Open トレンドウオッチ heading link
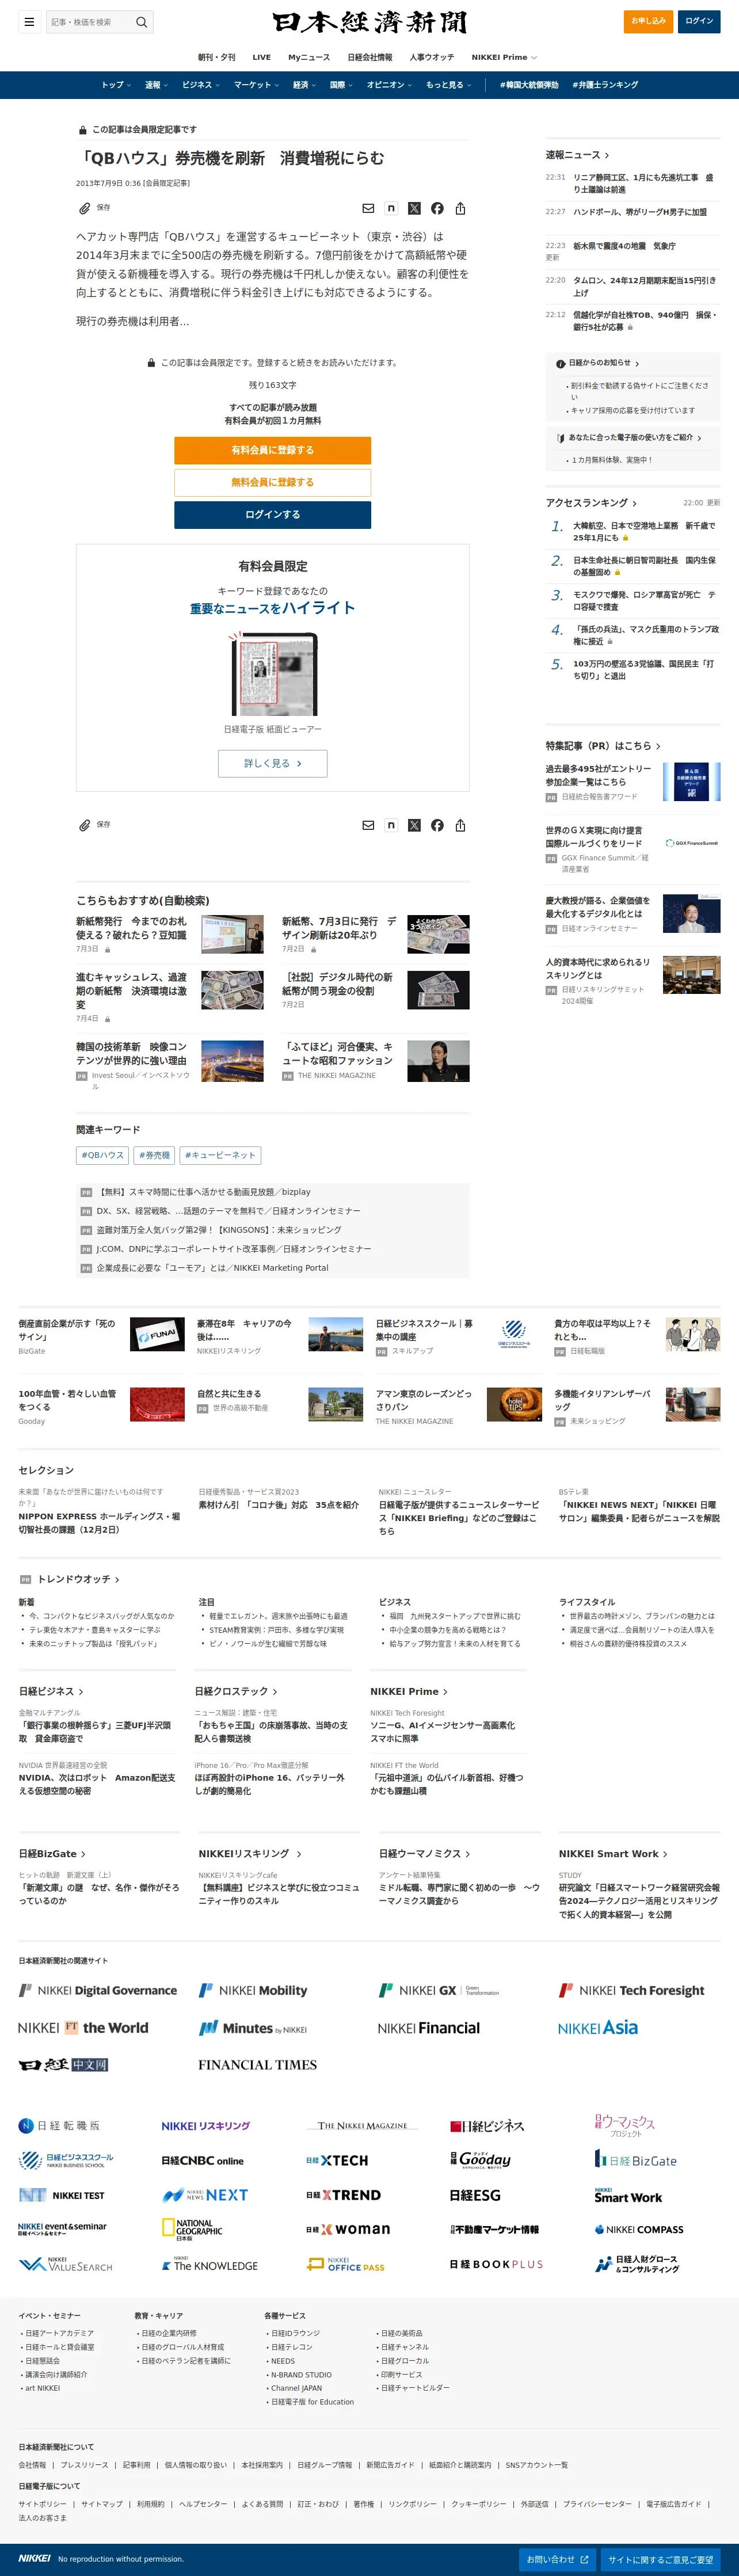Screen dimensions: 739x2576 (78, 1579)
